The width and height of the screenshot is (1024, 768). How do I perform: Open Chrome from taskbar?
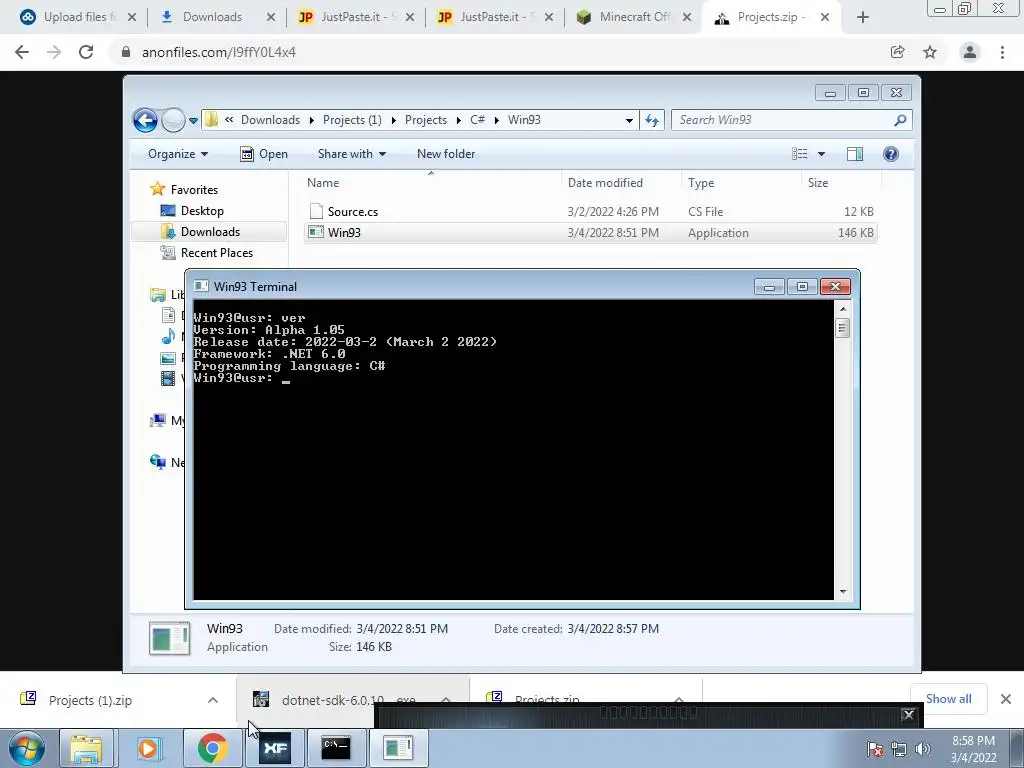(212, 748)
